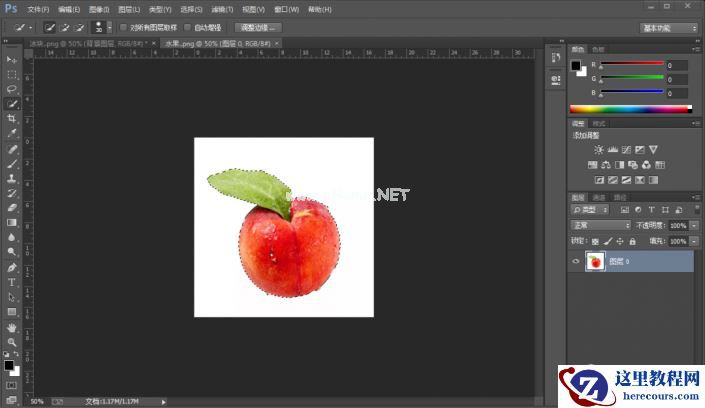Select the Rectangle shape tool
705x408 pixels.
[x=12, y=312]
